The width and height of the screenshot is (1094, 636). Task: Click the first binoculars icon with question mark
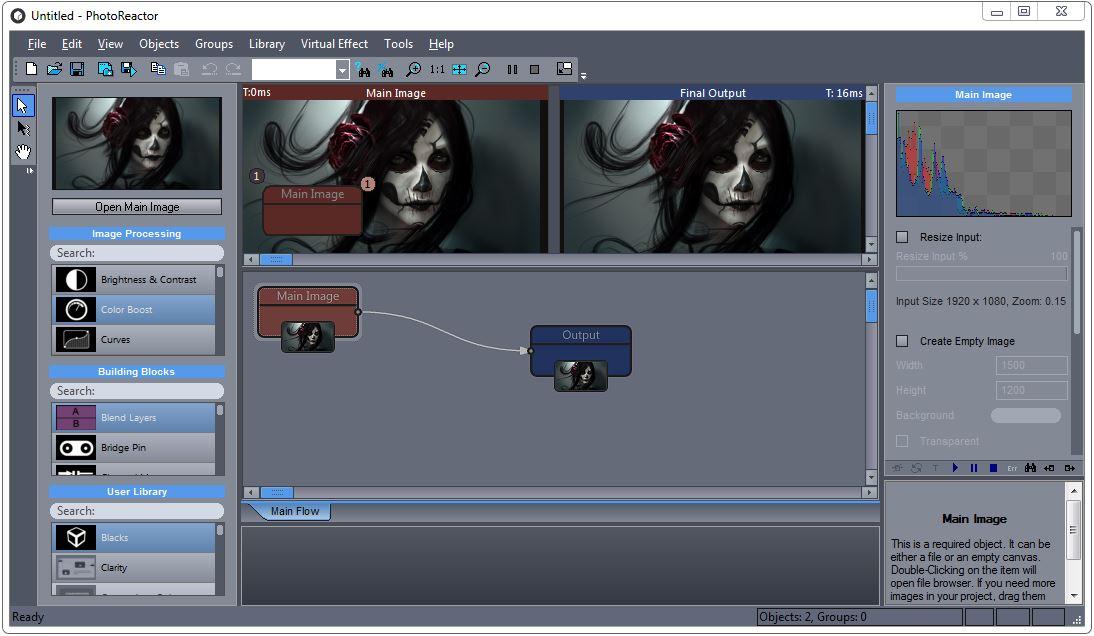(x=363, y=69)
